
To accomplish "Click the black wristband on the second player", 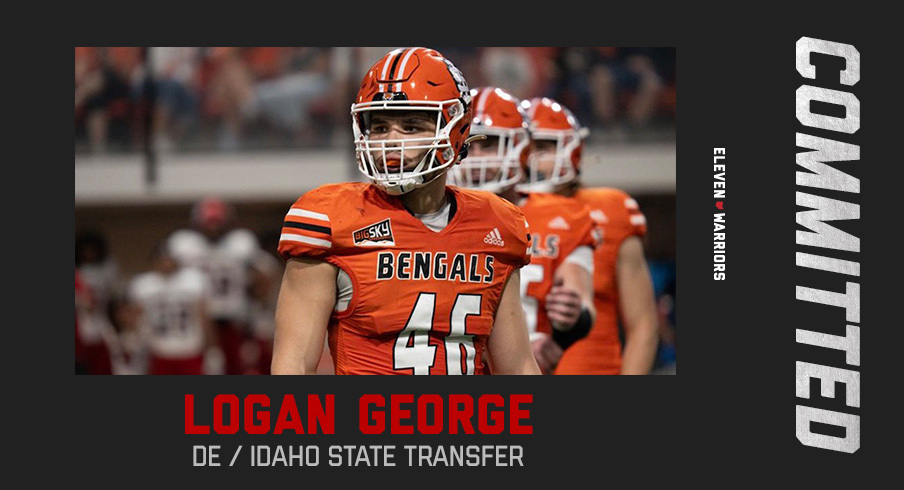I will click(572, 329).
